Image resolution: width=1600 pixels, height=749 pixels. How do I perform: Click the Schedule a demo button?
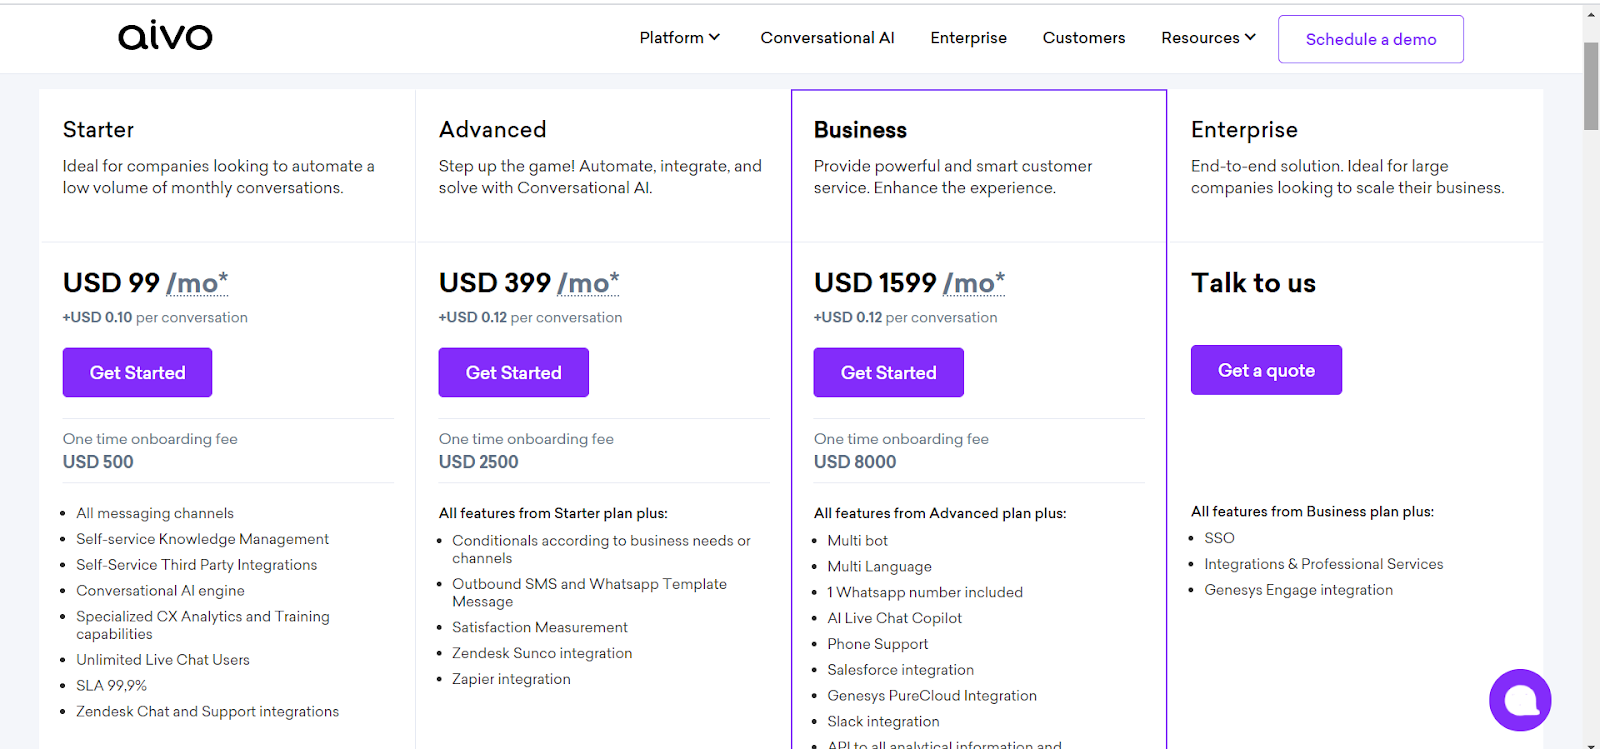1370,39
